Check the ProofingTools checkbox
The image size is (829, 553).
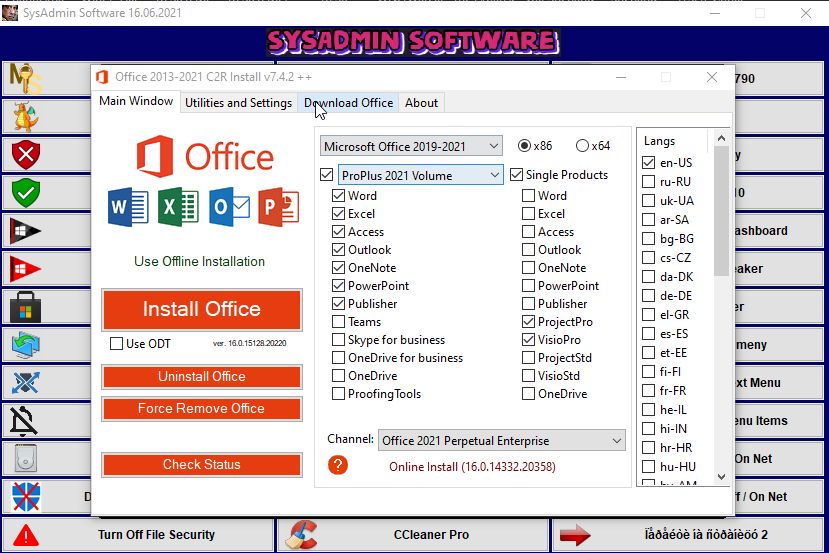click(x=338, y=393)
